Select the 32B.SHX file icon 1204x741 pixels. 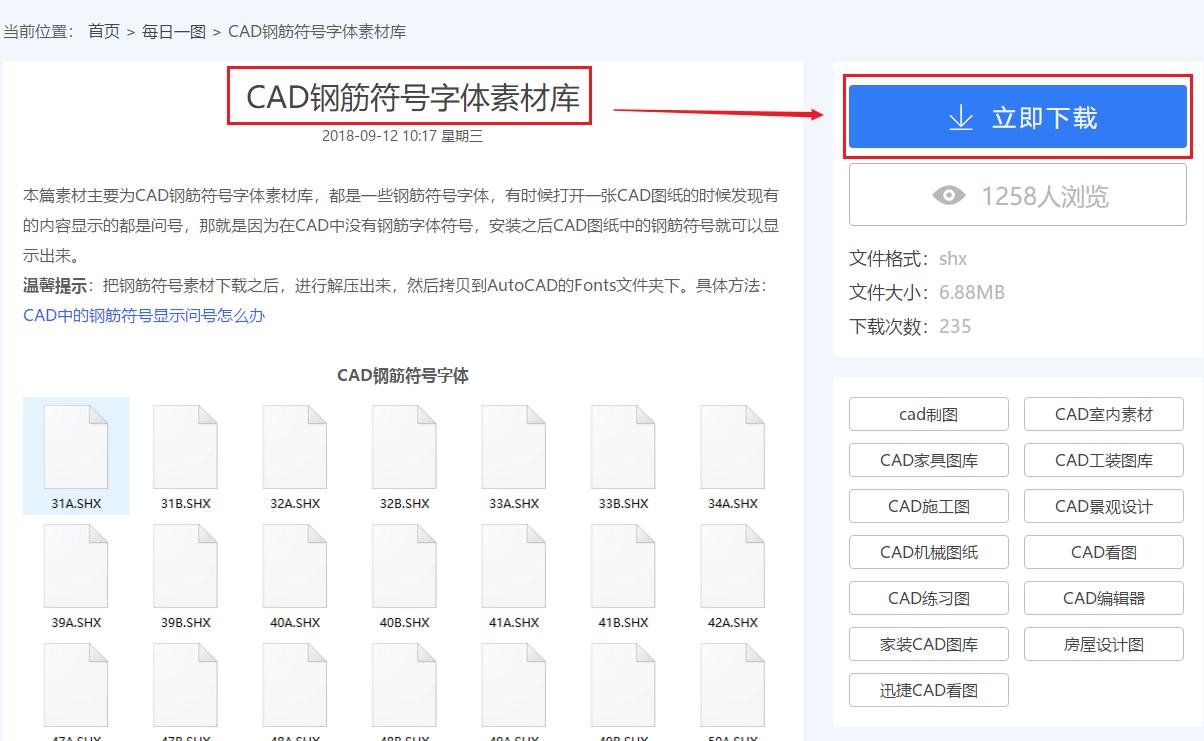(x=403, y=447)
